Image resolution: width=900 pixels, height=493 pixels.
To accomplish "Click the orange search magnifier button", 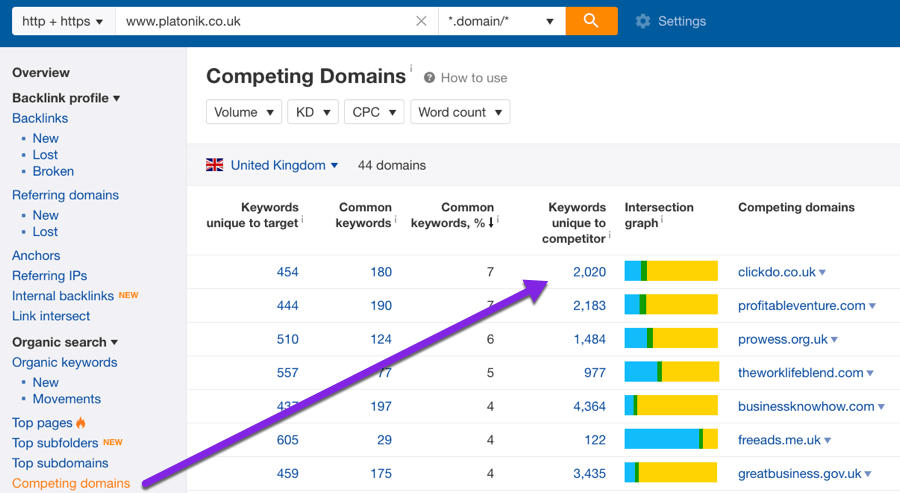I will [x=591, y=21].
